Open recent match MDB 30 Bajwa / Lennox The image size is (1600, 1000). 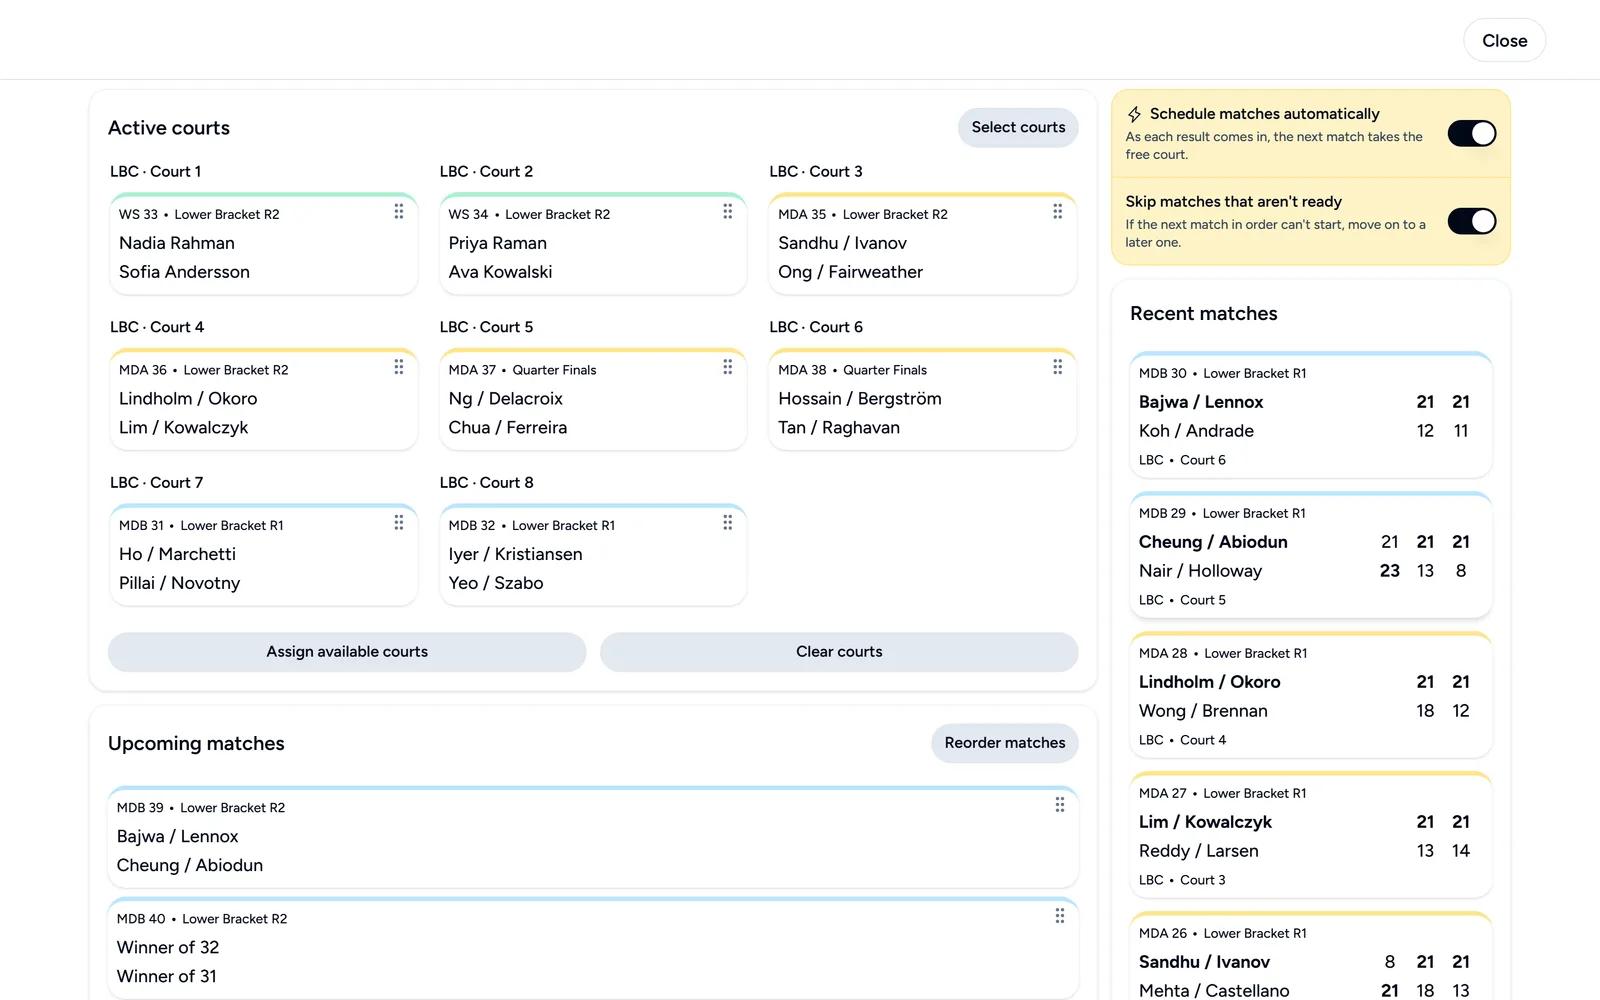click(x=1311, y=414)
